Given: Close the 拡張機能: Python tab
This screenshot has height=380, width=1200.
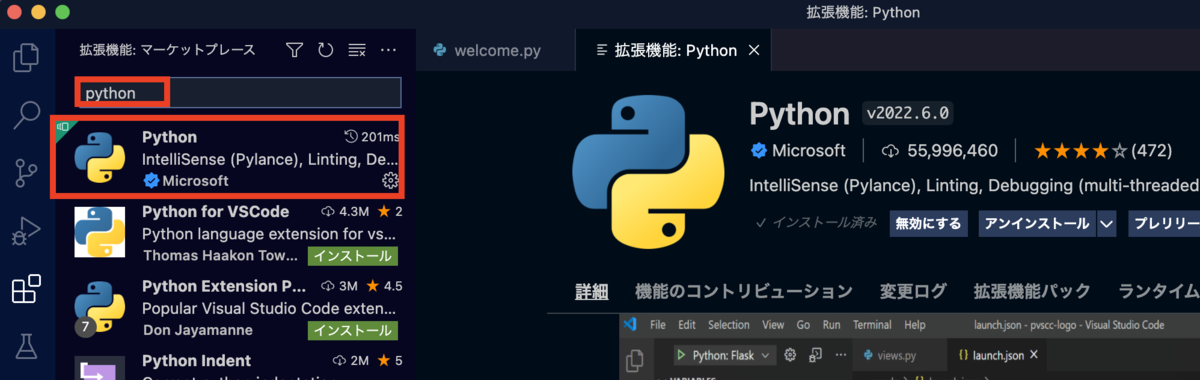Looking at the screenshot, I should point(754,50).
